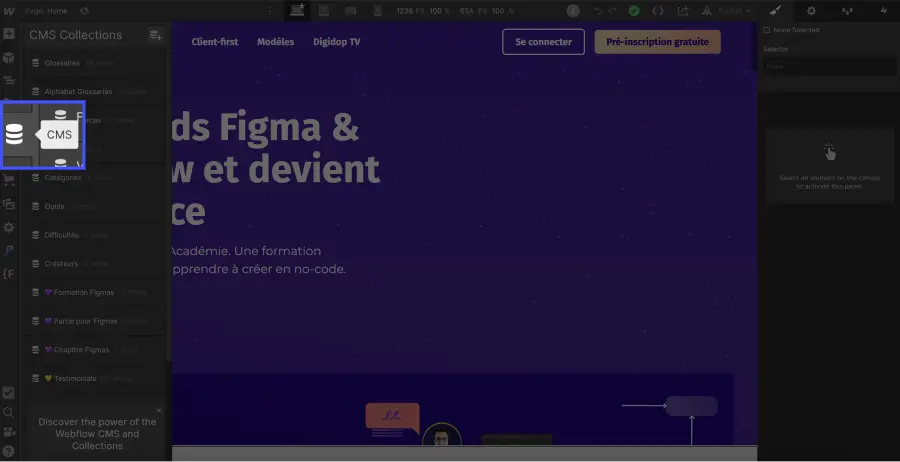900x462 pixels.
Task: Open the Assets panel
Action: coord(9,204)
